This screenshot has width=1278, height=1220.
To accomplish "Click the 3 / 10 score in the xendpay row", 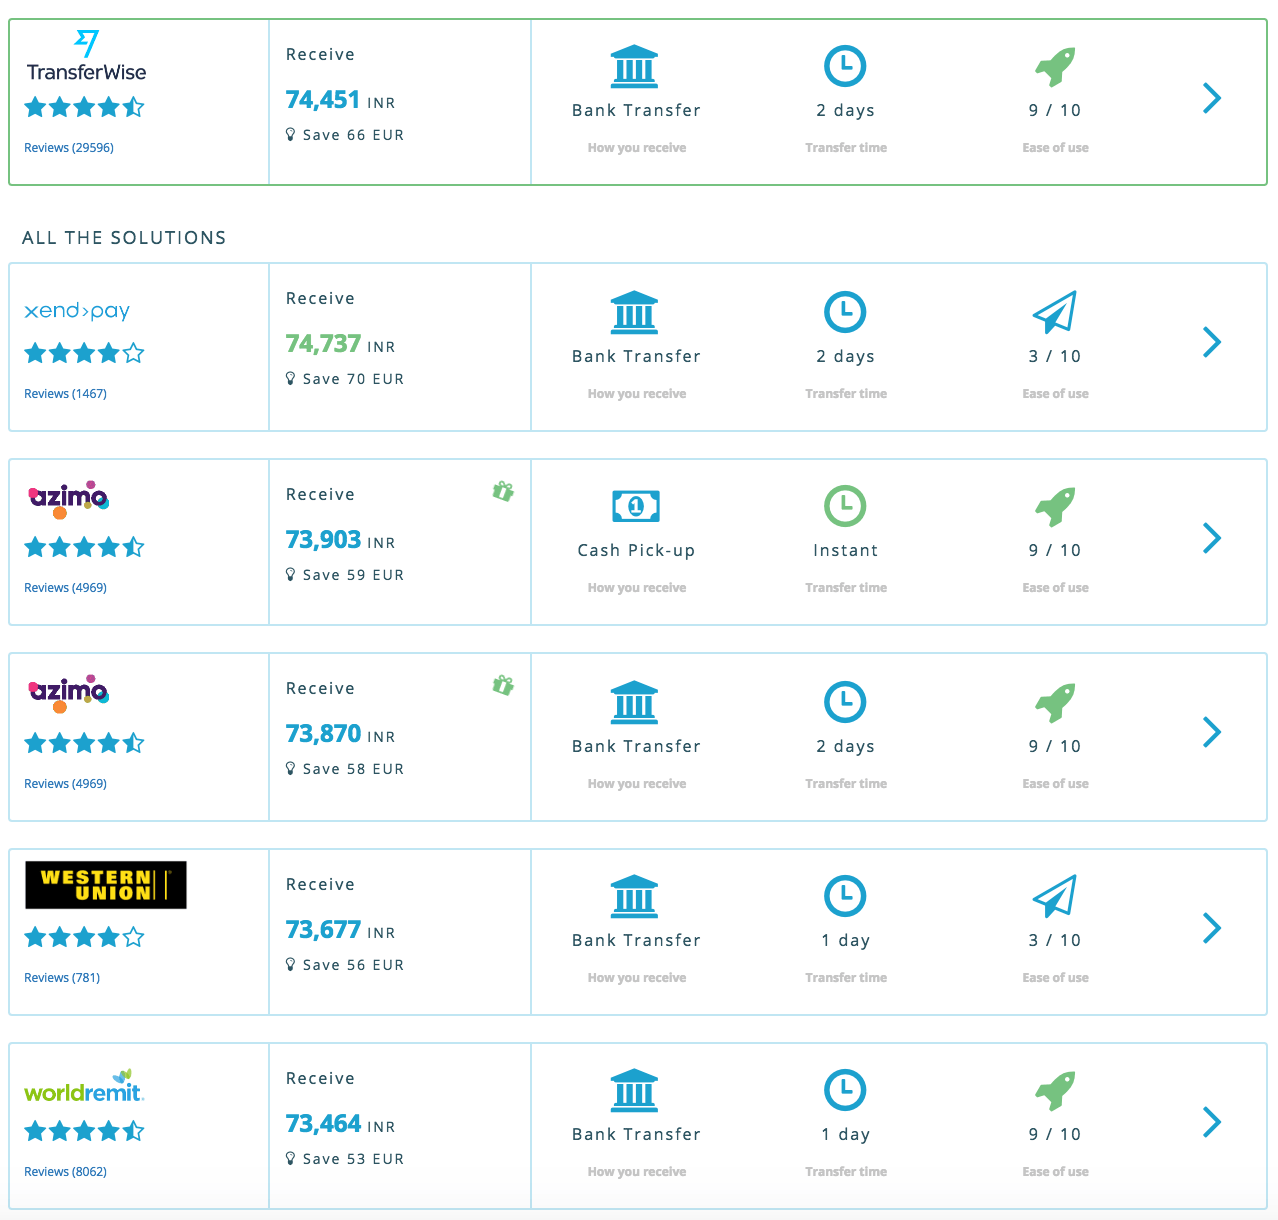I will pyautogui.click(x=1055, y=356).
